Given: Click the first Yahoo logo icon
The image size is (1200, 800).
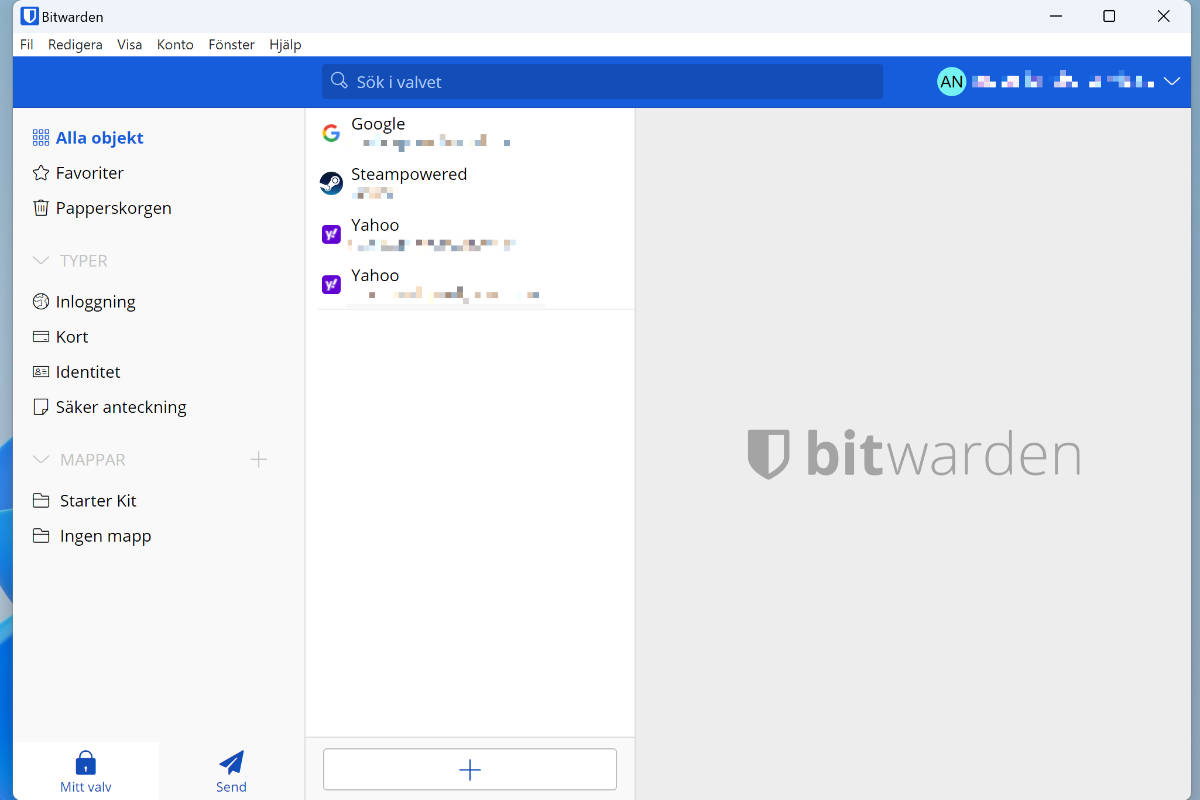Looking at the screenshot, I should [331, 234].
